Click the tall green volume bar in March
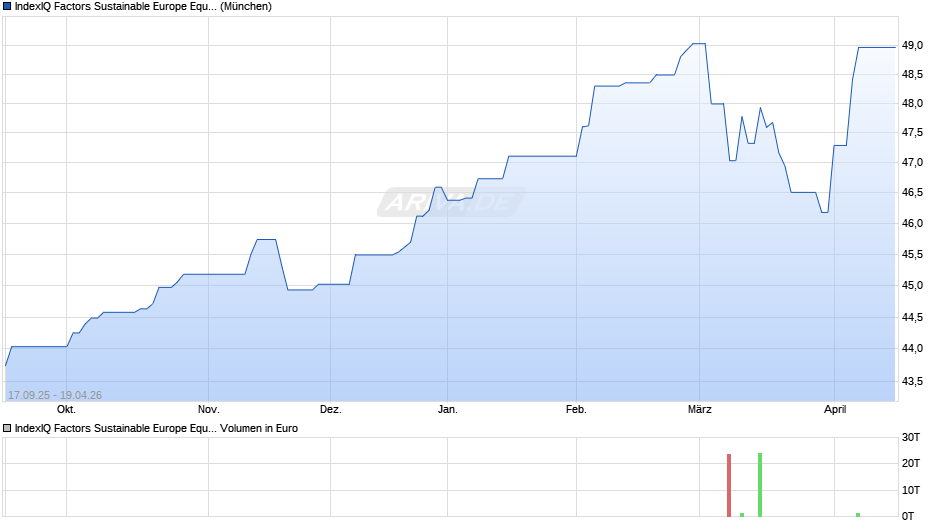Image resolution: width=940 pixels, height=526 pixels. 760,485
